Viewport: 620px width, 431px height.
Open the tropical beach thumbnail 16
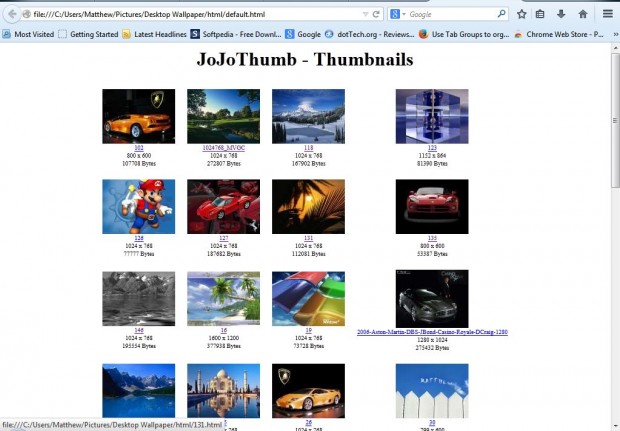coord(223,299)
